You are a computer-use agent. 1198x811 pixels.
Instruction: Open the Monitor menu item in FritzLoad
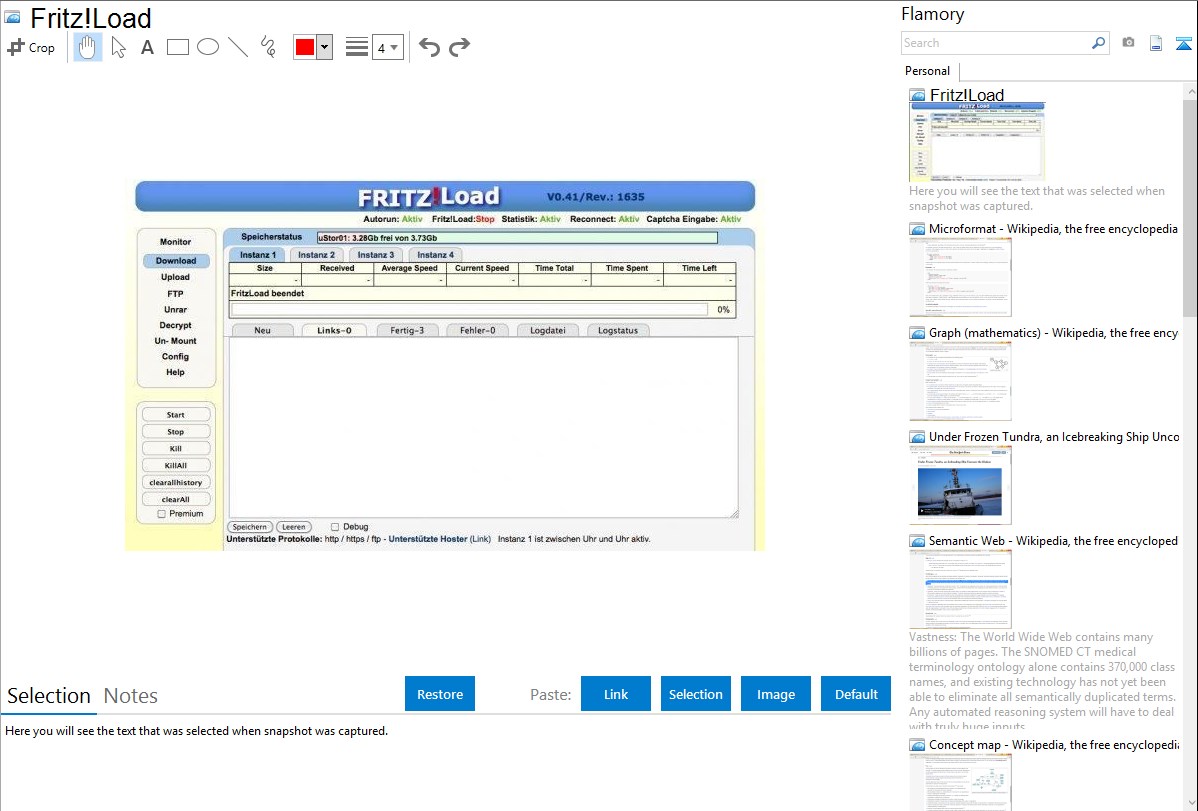(x=176, y=242)
